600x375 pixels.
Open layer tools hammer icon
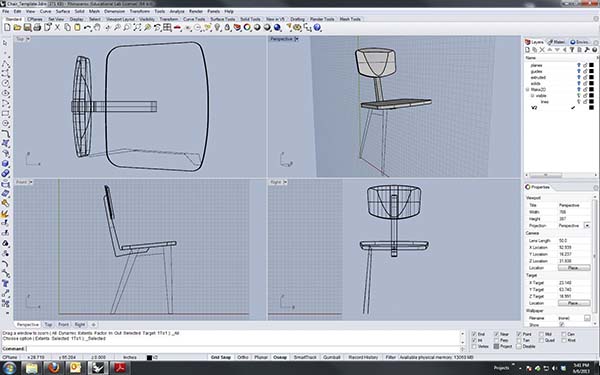tap(587, 50)
